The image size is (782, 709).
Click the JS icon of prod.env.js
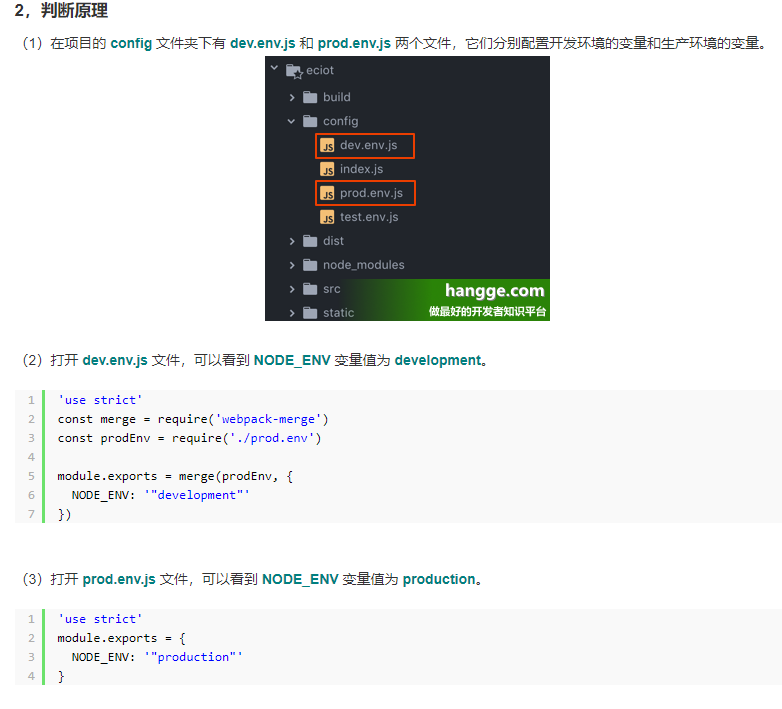(327, 193)
